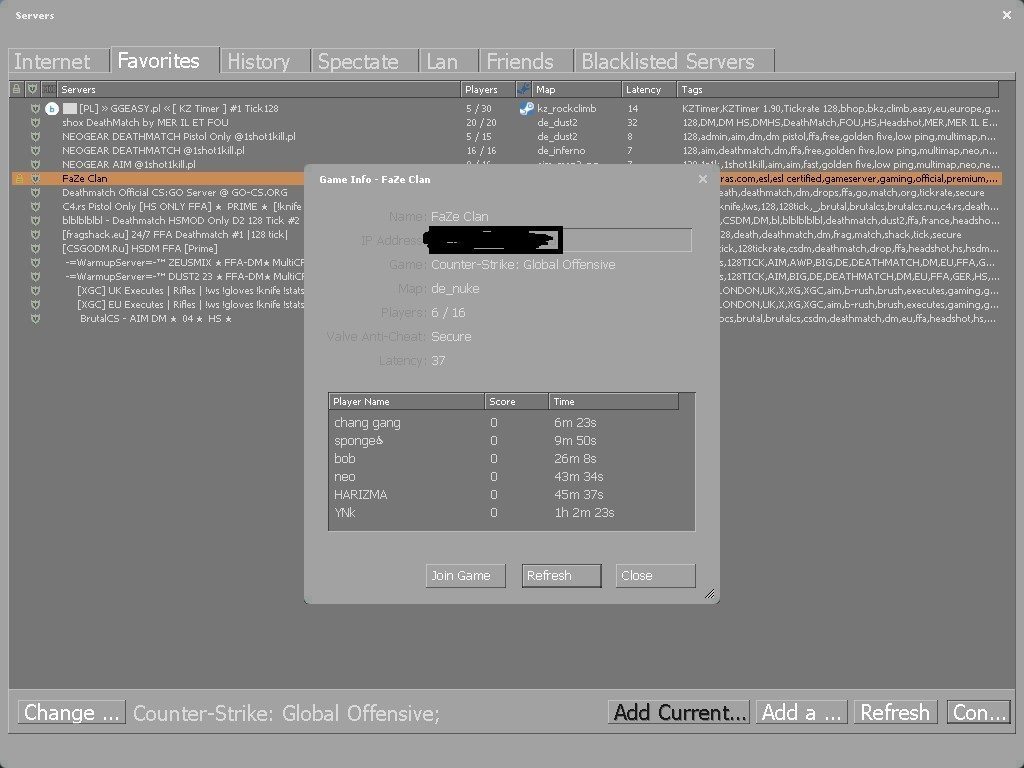Click the shield icon beside the CSGODM.Ru server

(35, 248)
